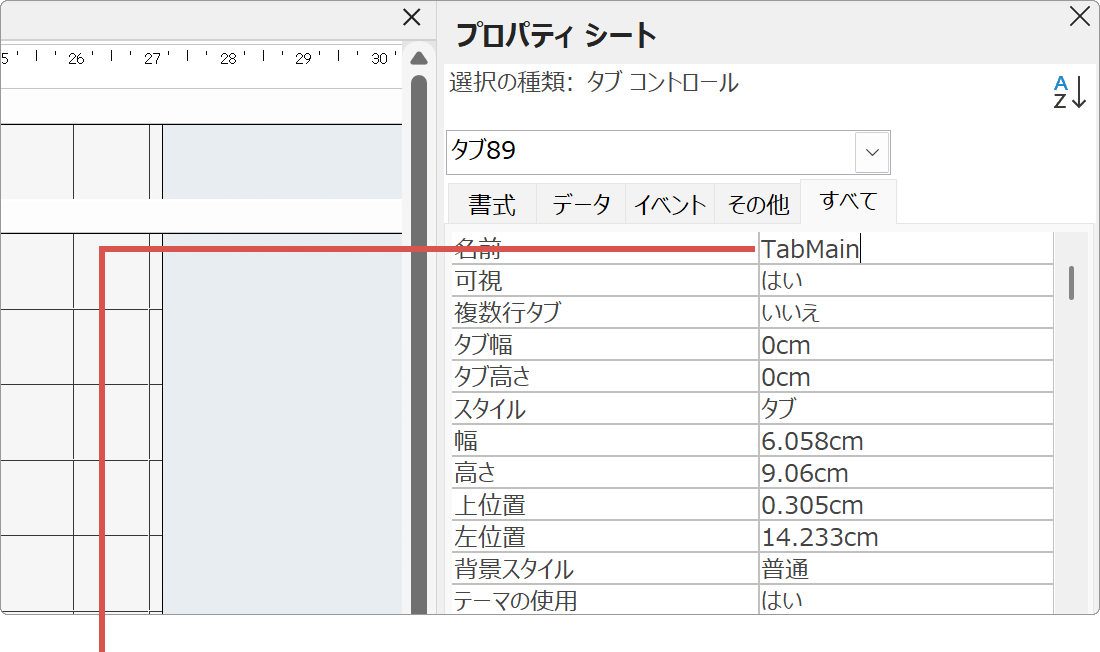Click the scroll-up arrow on the form scrollbar
Image resolution: width=1100 pixels, height=652 pixels.
417,56
